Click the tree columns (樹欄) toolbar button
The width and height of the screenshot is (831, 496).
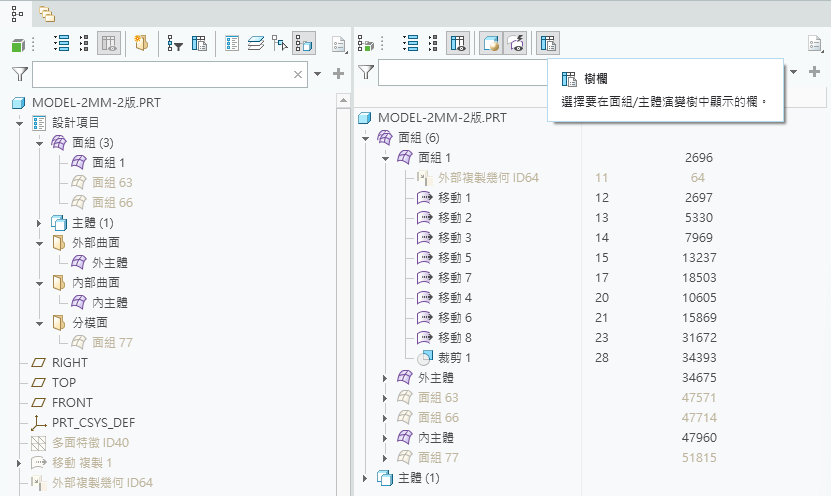pos(548,43)
